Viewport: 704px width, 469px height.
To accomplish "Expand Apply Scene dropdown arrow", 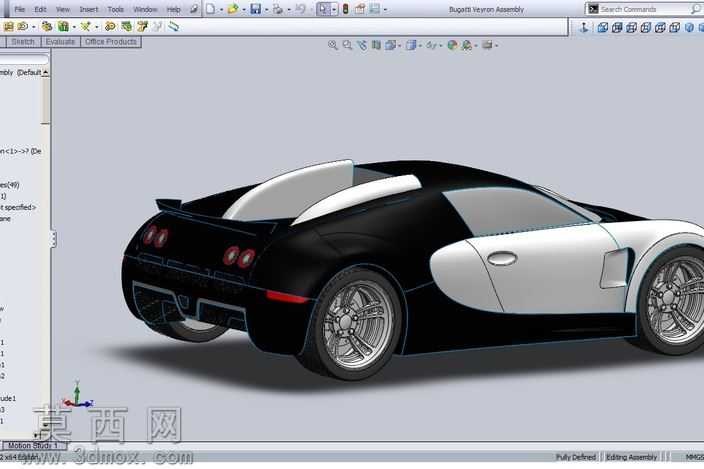I will [x=475, y=45].
